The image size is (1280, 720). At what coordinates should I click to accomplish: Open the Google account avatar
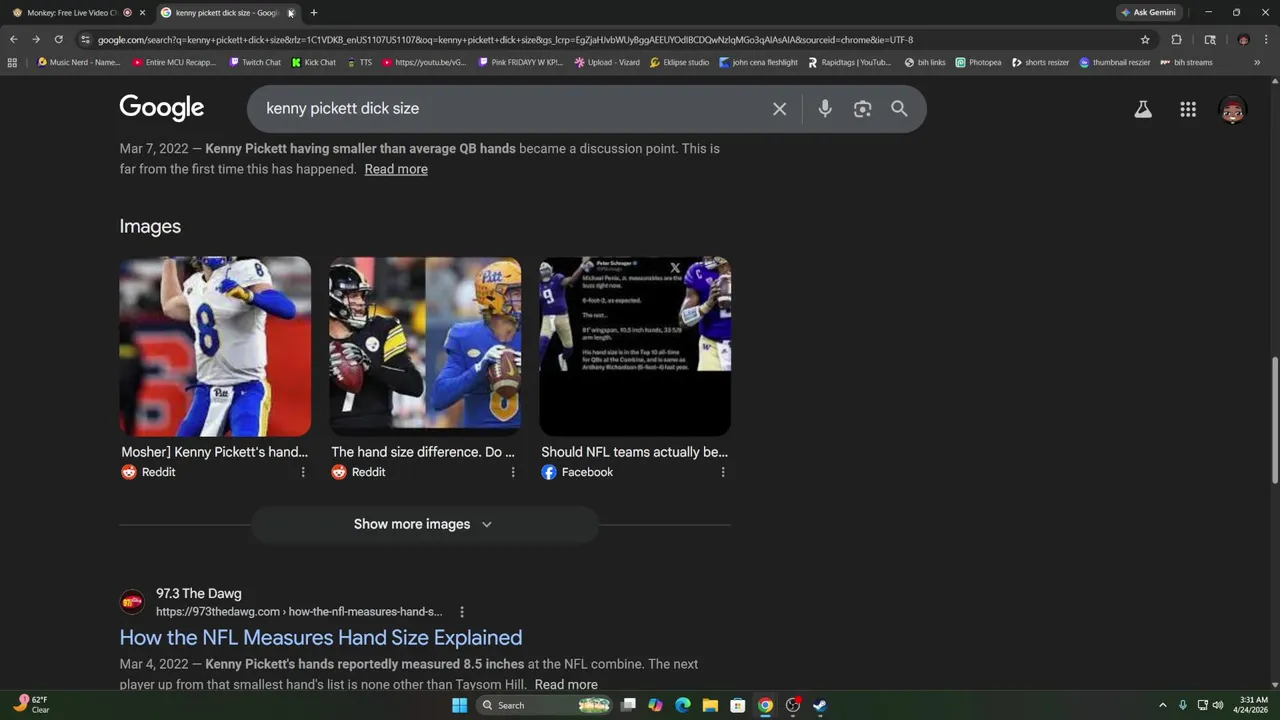(x=1233, y=110)
